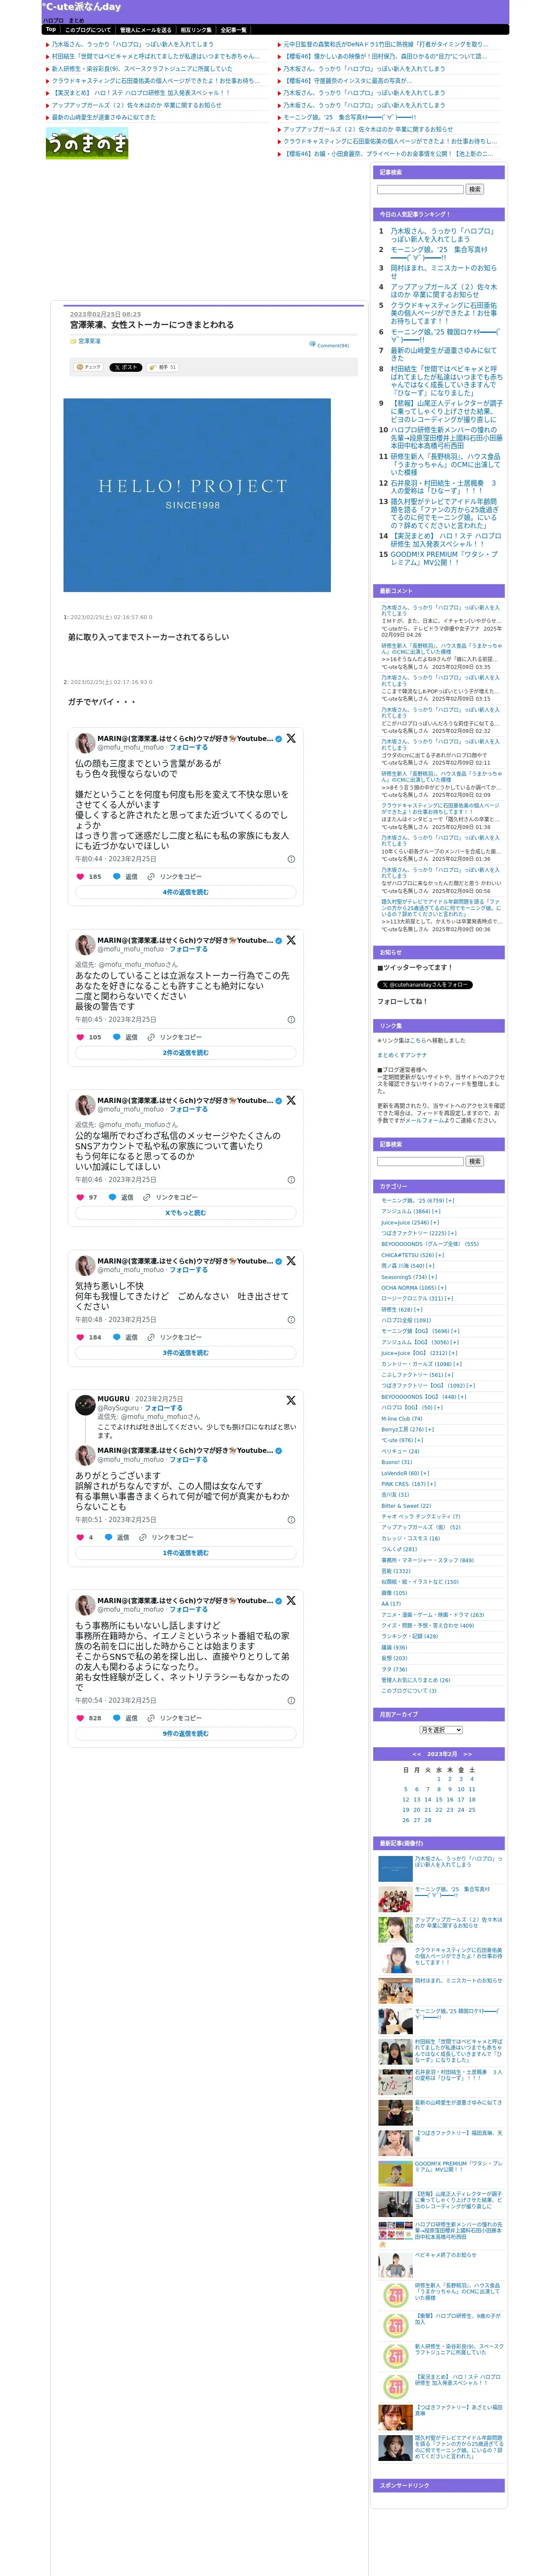Click the MUGURU profile avatar

85,1405
